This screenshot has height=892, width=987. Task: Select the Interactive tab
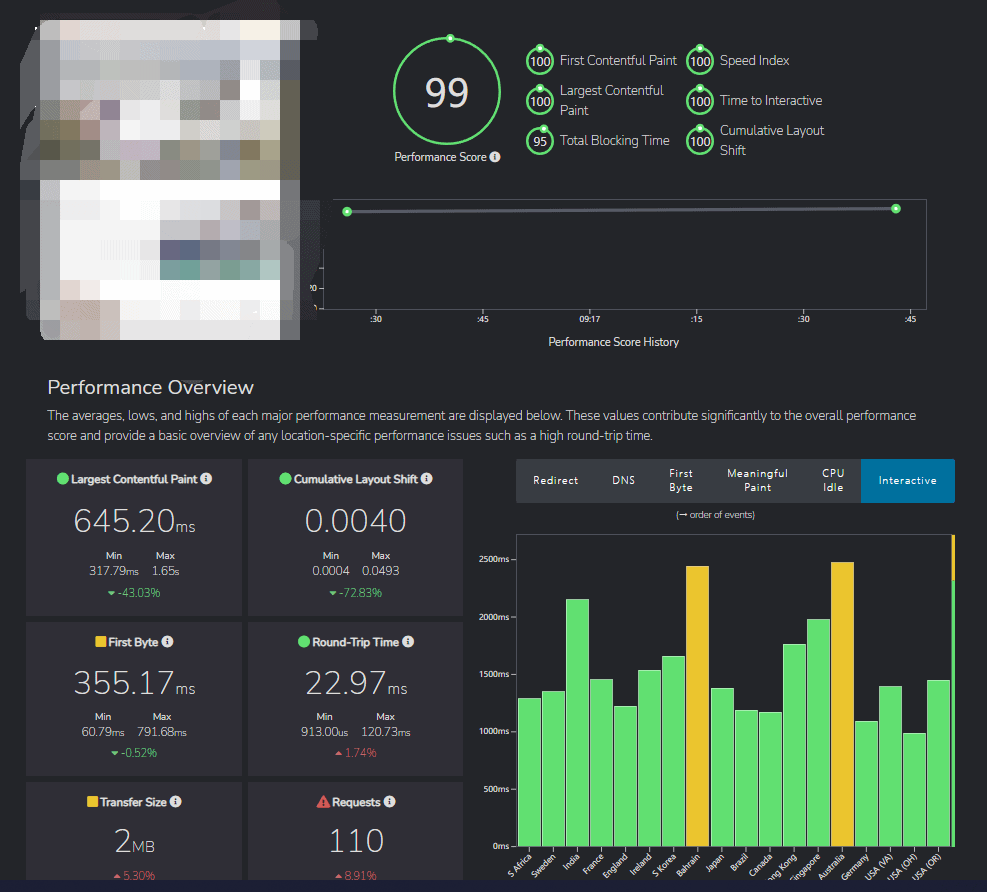pos(907,481)
